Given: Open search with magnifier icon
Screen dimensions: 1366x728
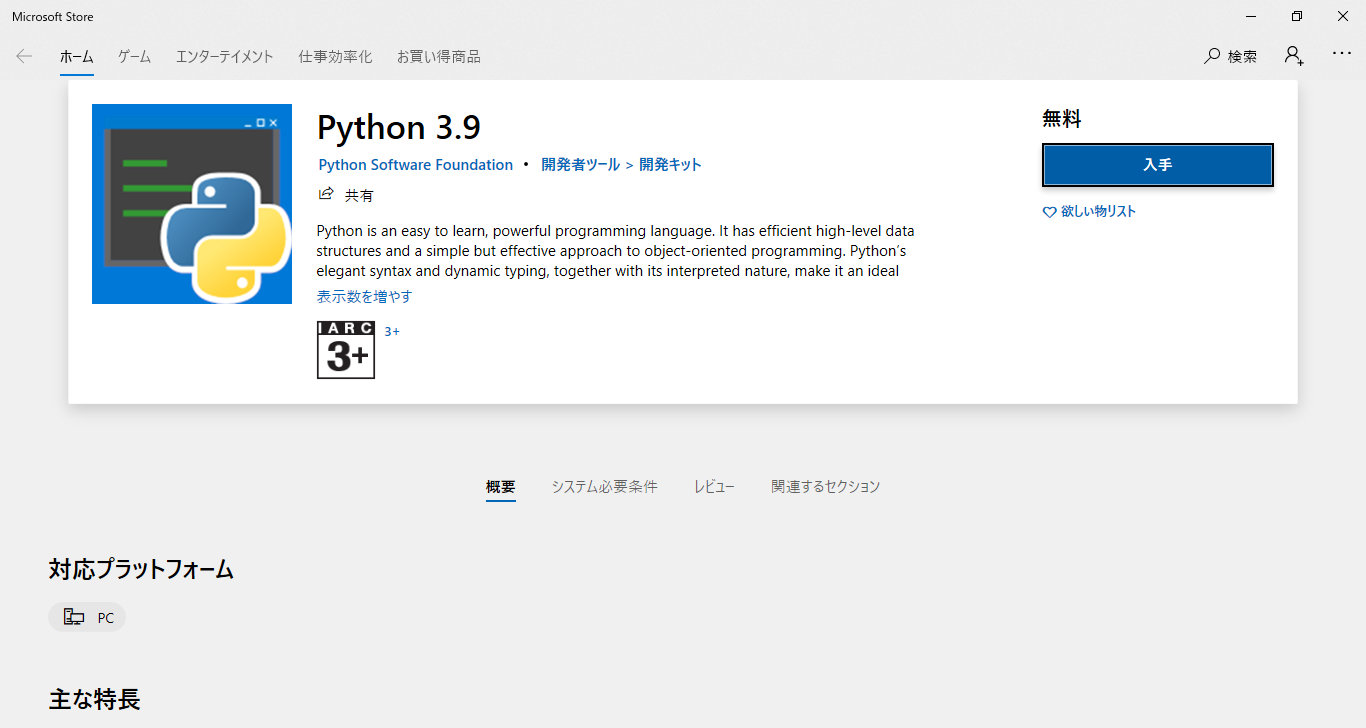Looking at the screenshot, I should [x=1212, y=56].
